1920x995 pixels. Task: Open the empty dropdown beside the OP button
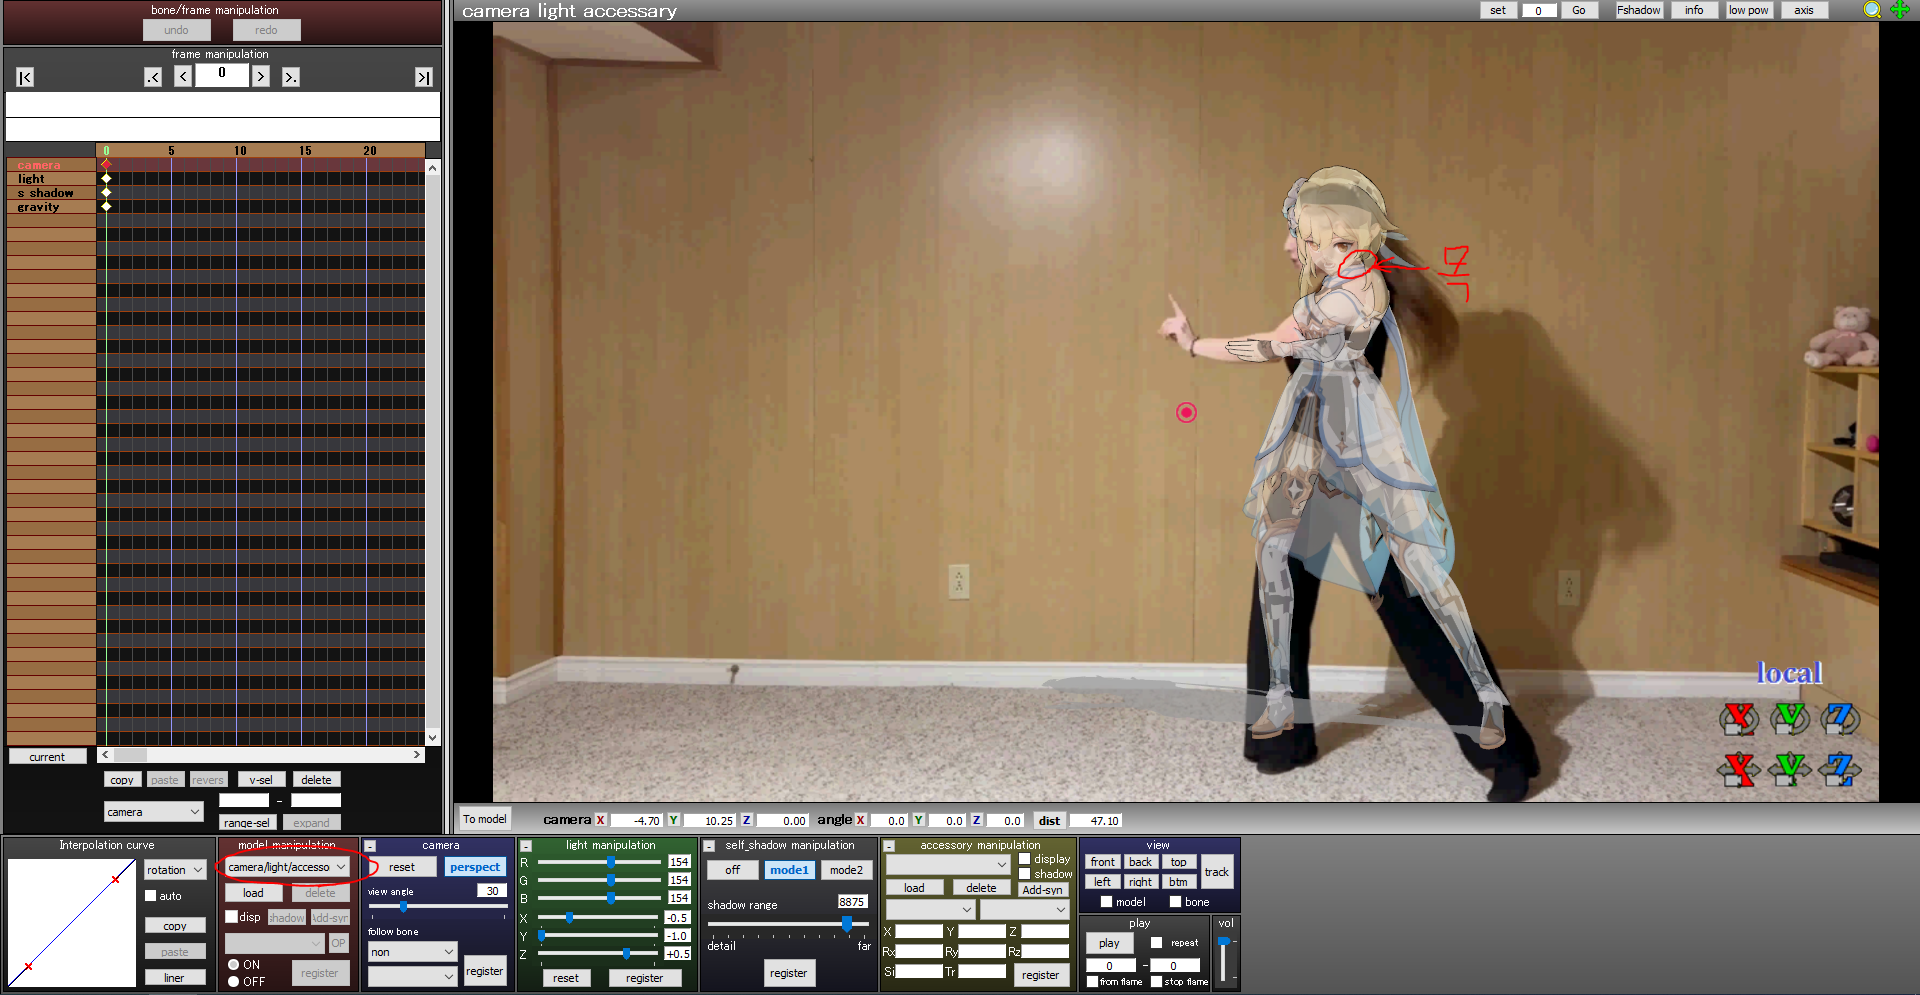[275, 943]
